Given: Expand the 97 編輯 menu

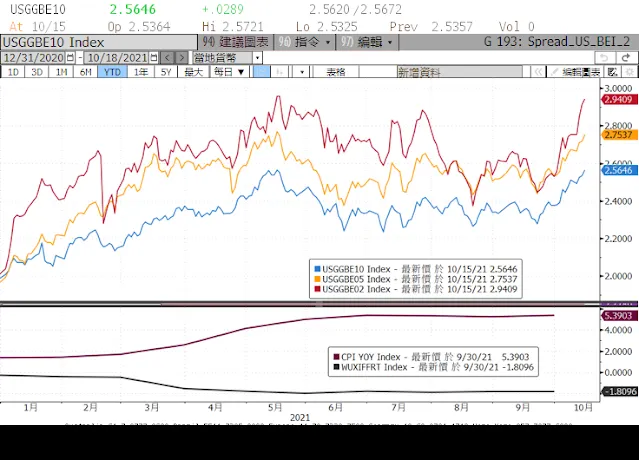Looking at the screenshot, I should [367, 42].
